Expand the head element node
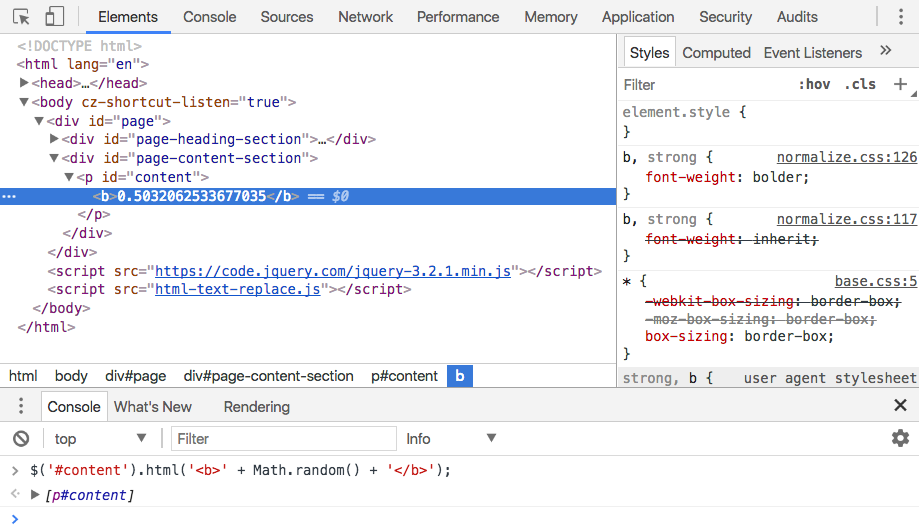919x530 pixels. pos(24,83)
